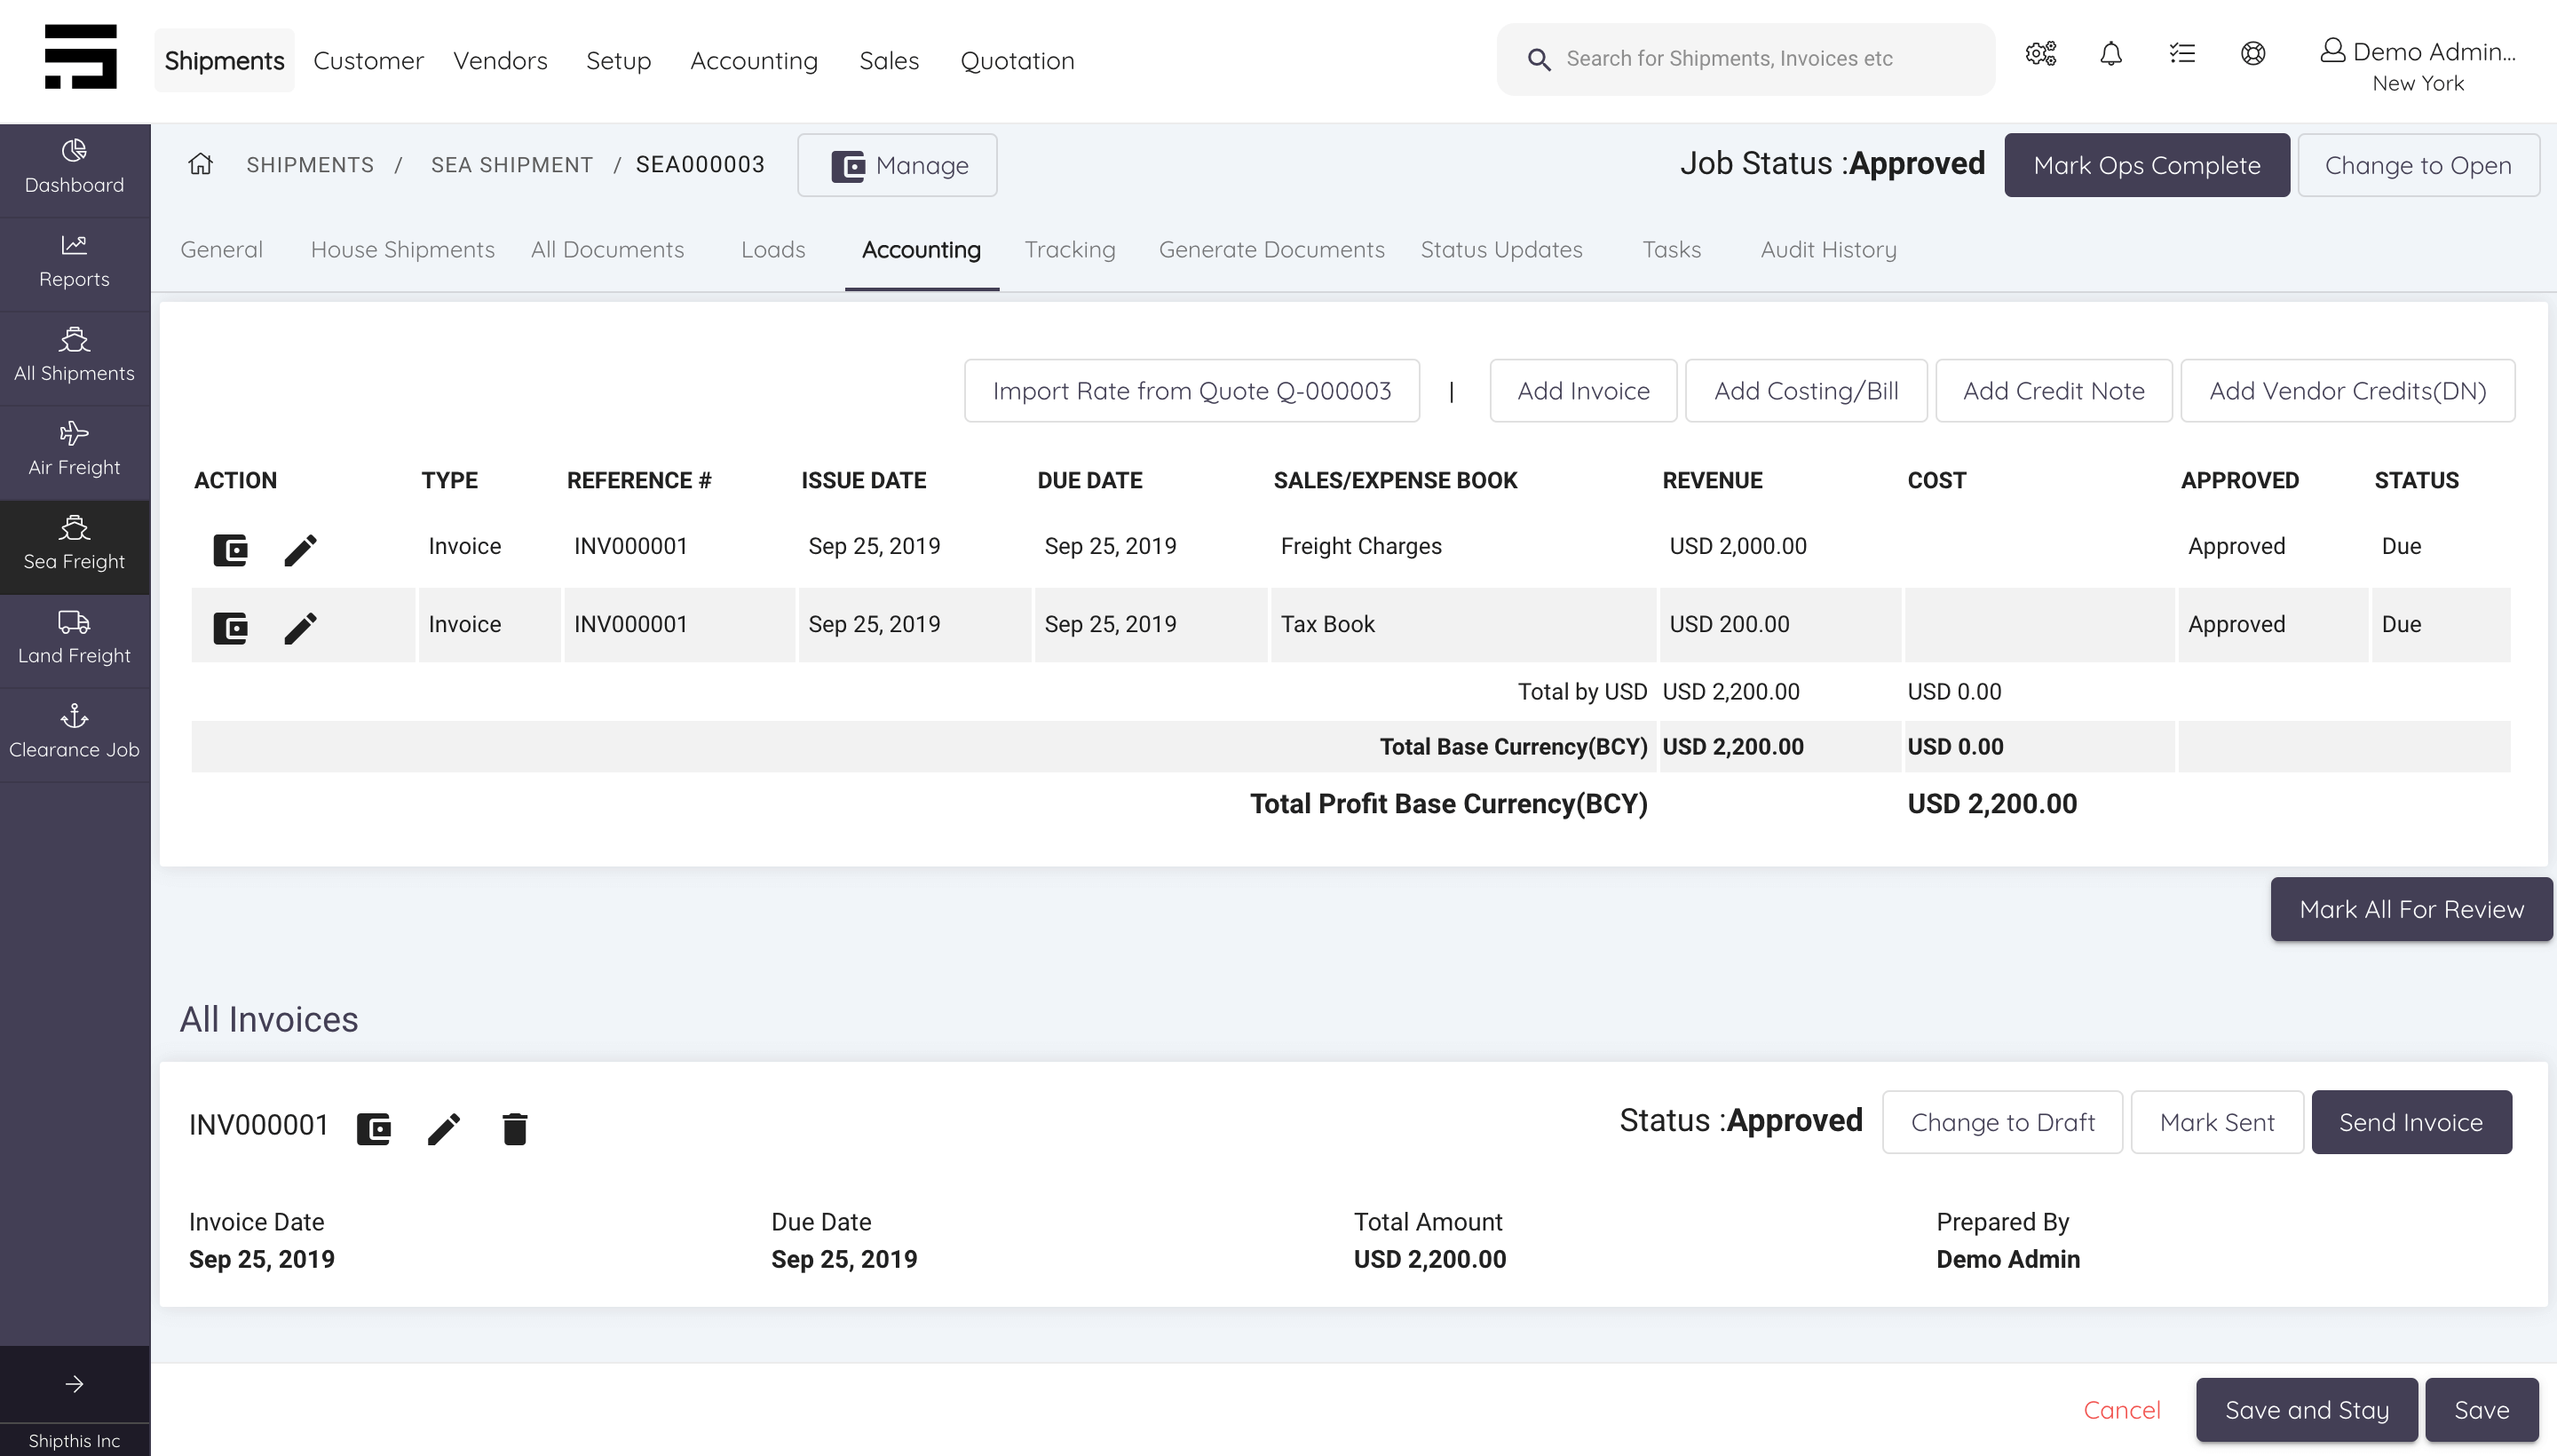
Task: Open the Dashboard from the sidebar
Action: pos(74,167)
